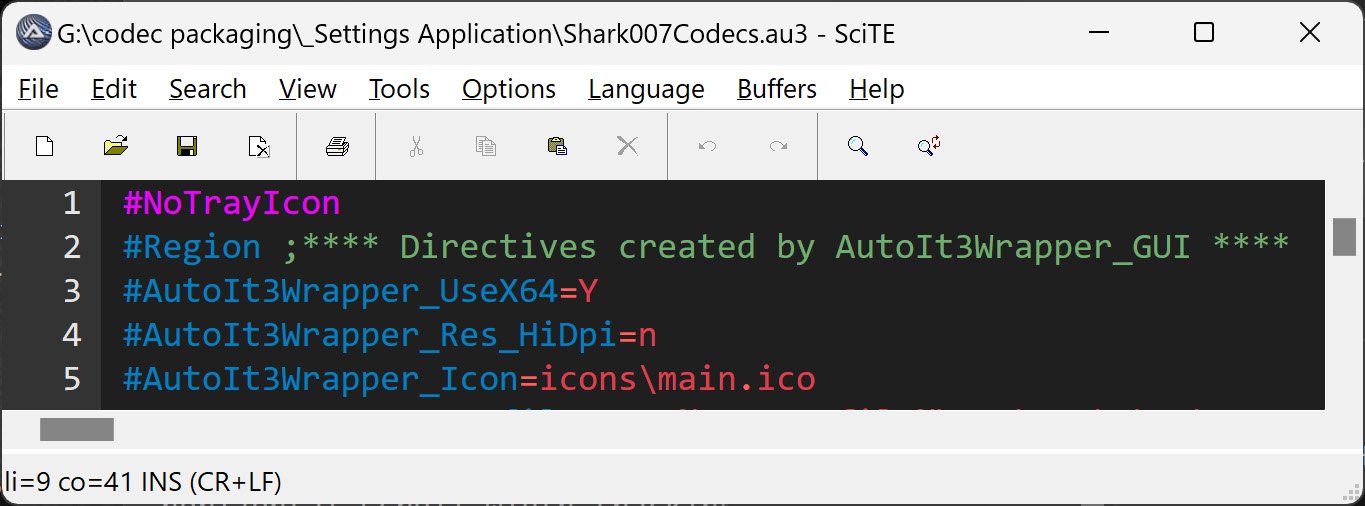Open the Search menu
The height and width of the screenshot is (506, 1365).
click(x=208, y=89)
